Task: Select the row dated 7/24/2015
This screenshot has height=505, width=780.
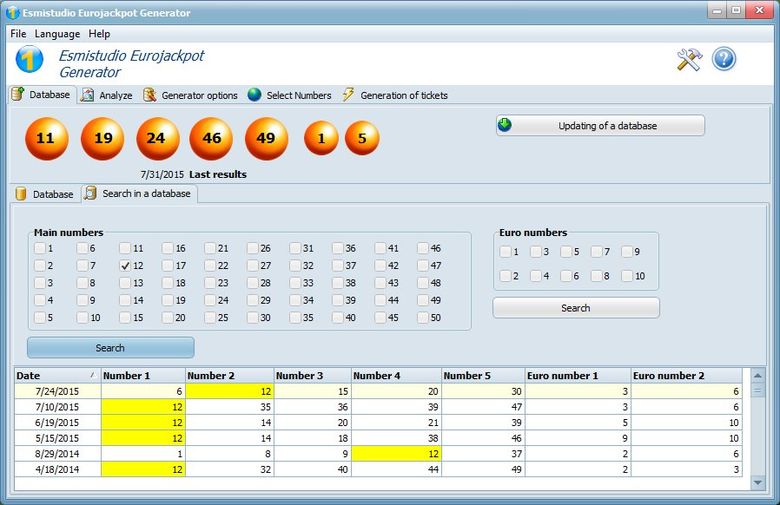Action: 378,392
